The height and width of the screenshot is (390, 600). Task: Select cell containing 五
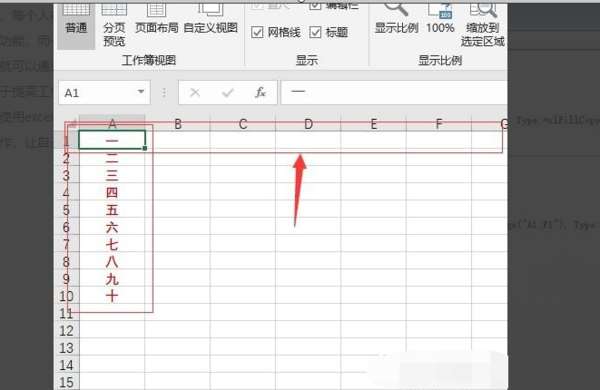tap(112, 210)
